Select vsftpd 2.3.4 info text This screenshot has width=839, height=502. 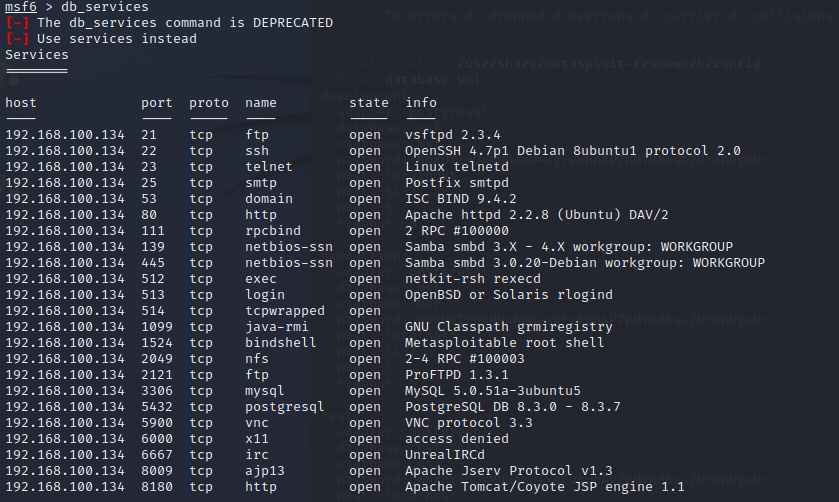pos(453,135)
